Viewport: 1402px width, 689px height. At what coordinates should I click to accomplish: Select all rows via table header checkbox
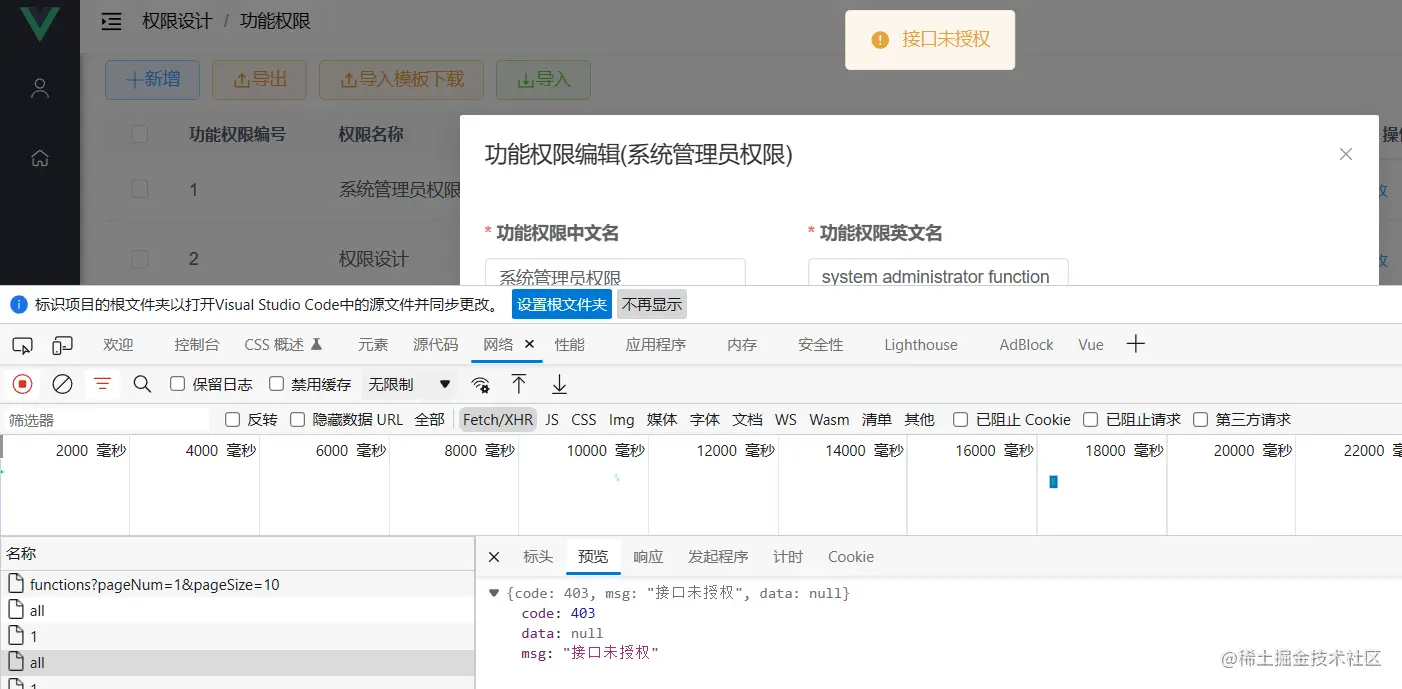[x=140, y=134]
